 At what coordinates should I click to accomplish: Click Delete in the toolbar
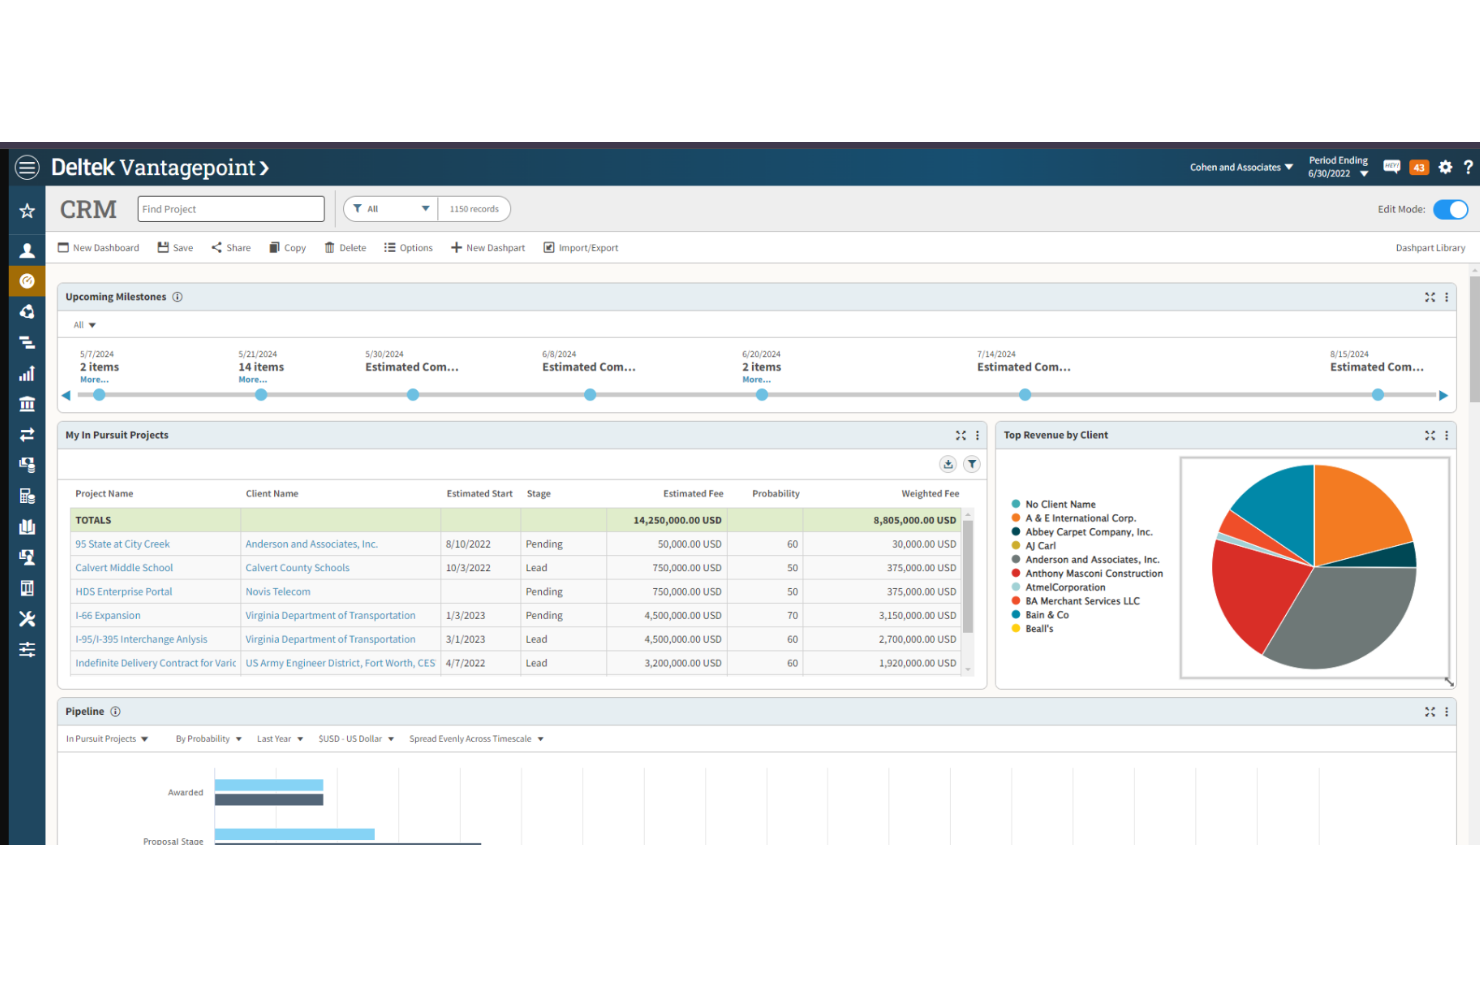click(x=345, y=248)
